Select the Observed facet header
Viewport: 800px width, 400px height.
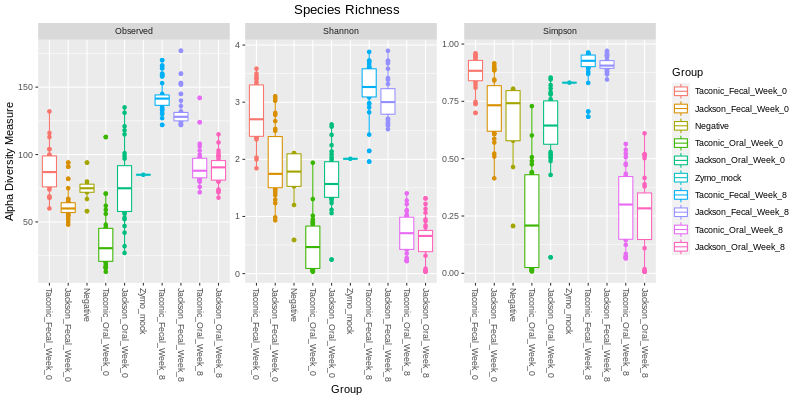(x=134, y=31)
